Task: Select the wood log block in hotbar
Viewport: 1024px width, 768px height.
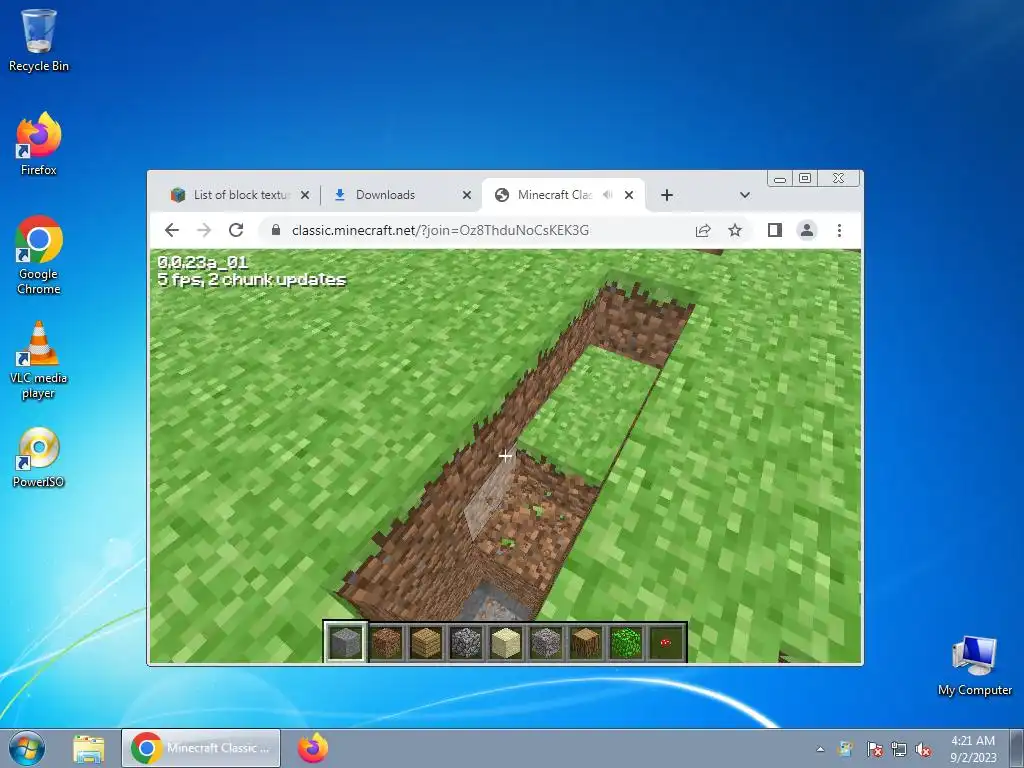Action: [x=586, y=642]
